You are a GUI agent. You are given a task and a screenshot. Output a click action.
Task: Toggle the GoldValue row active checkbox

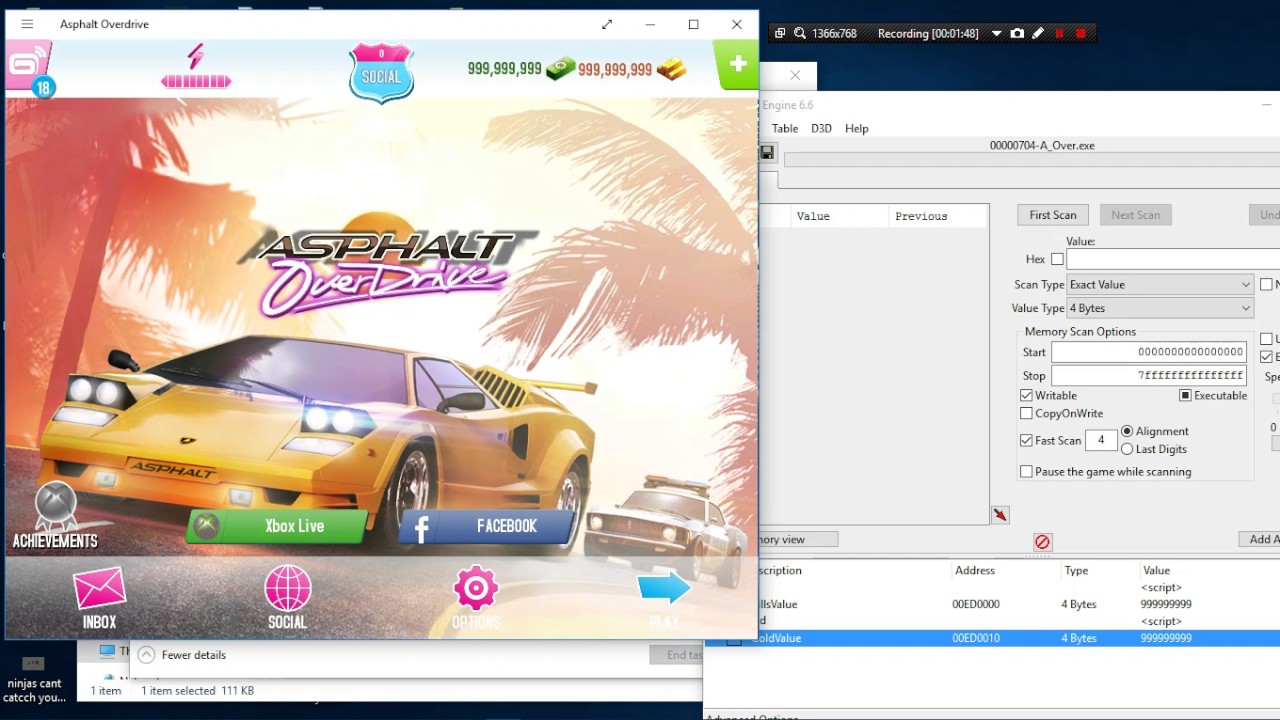734,639
